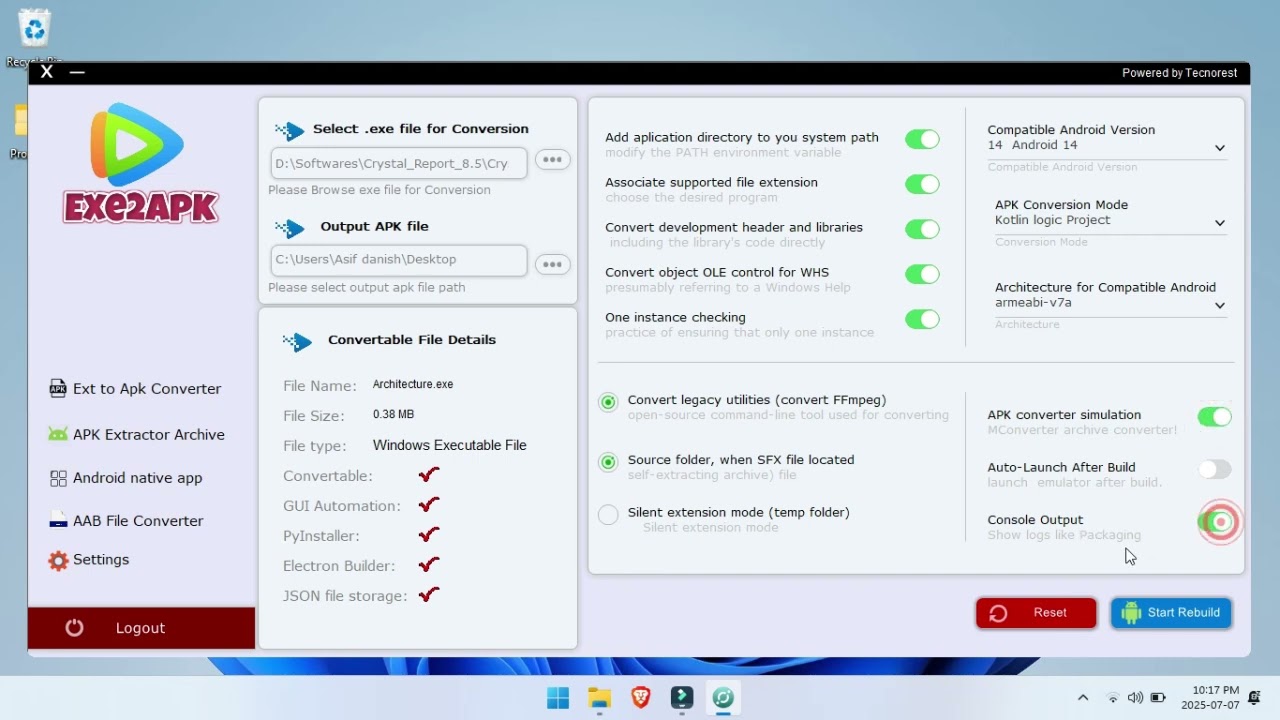
Task: Open AAB File Converter section
Action: pos(126,520)
